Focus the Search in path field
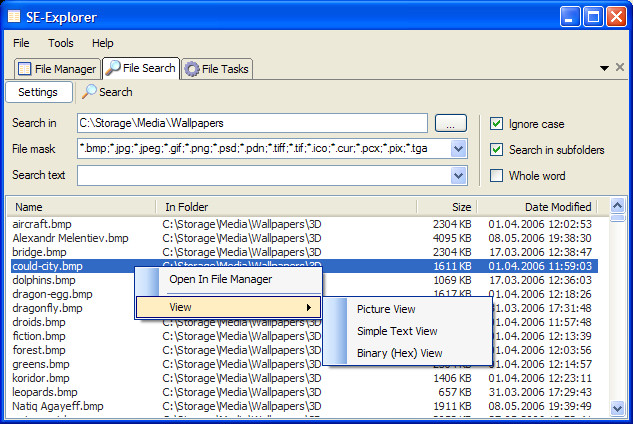 pos(252,123)
